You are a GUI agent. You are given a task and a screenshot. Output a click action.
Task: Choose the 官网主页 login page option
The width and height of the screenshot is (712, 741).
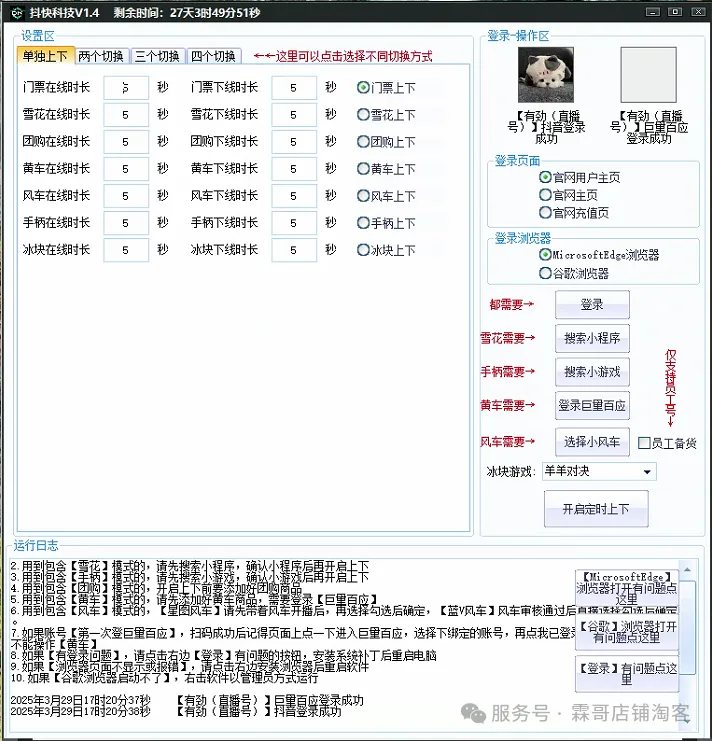545,195
